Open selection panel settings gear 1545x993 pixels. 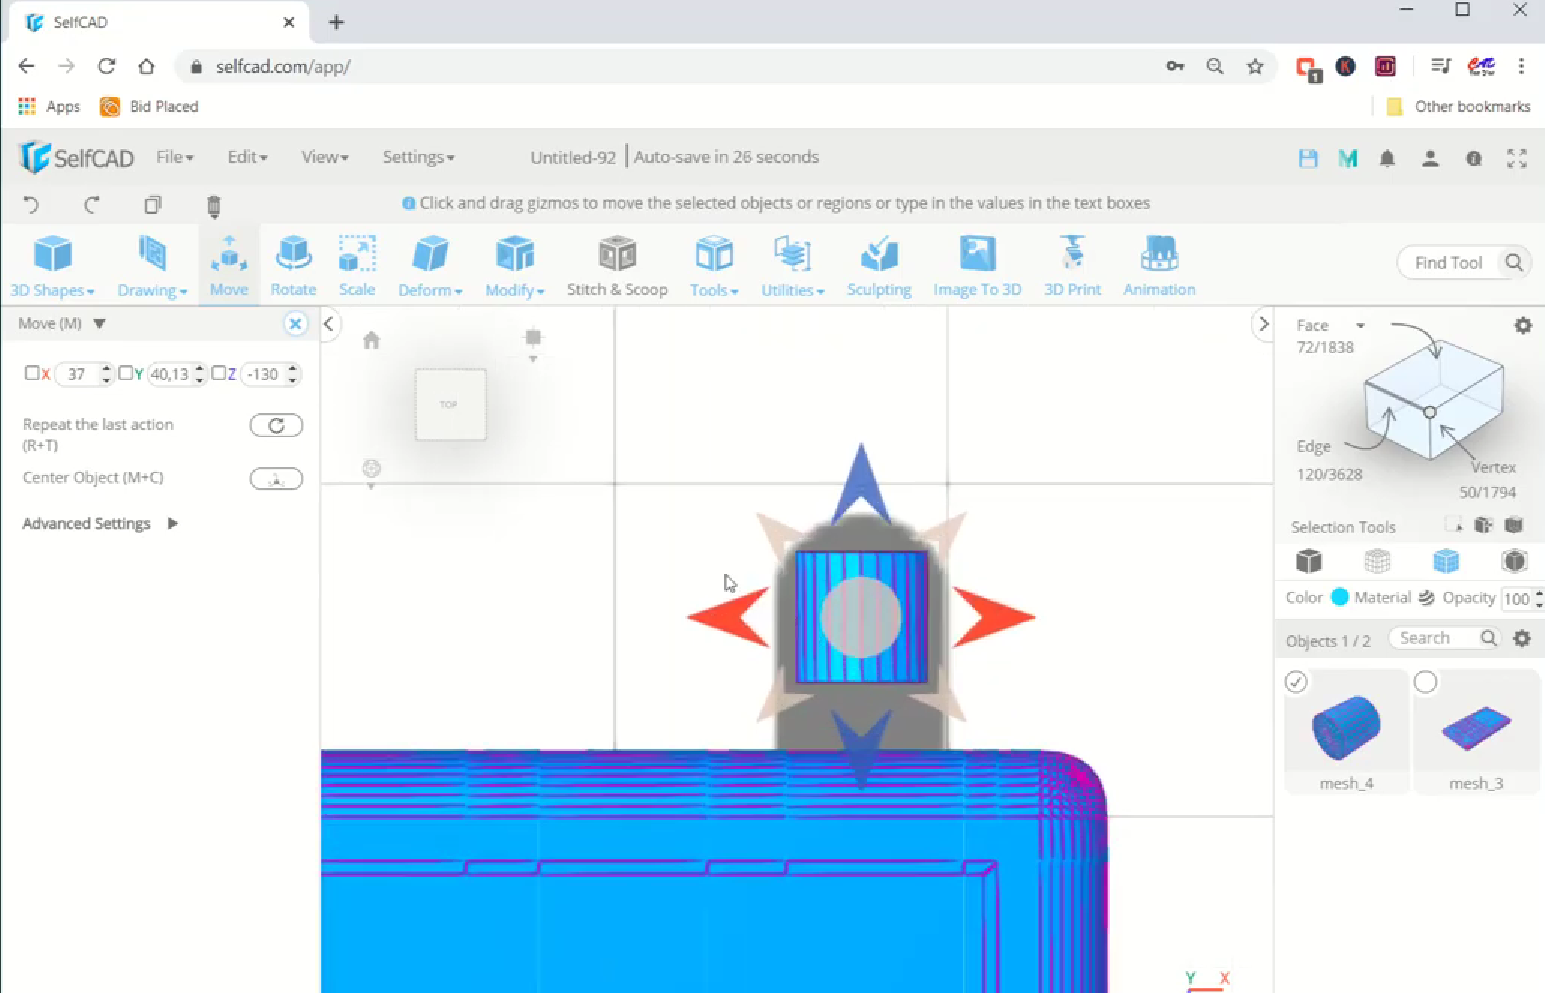tap(1523, 325)
